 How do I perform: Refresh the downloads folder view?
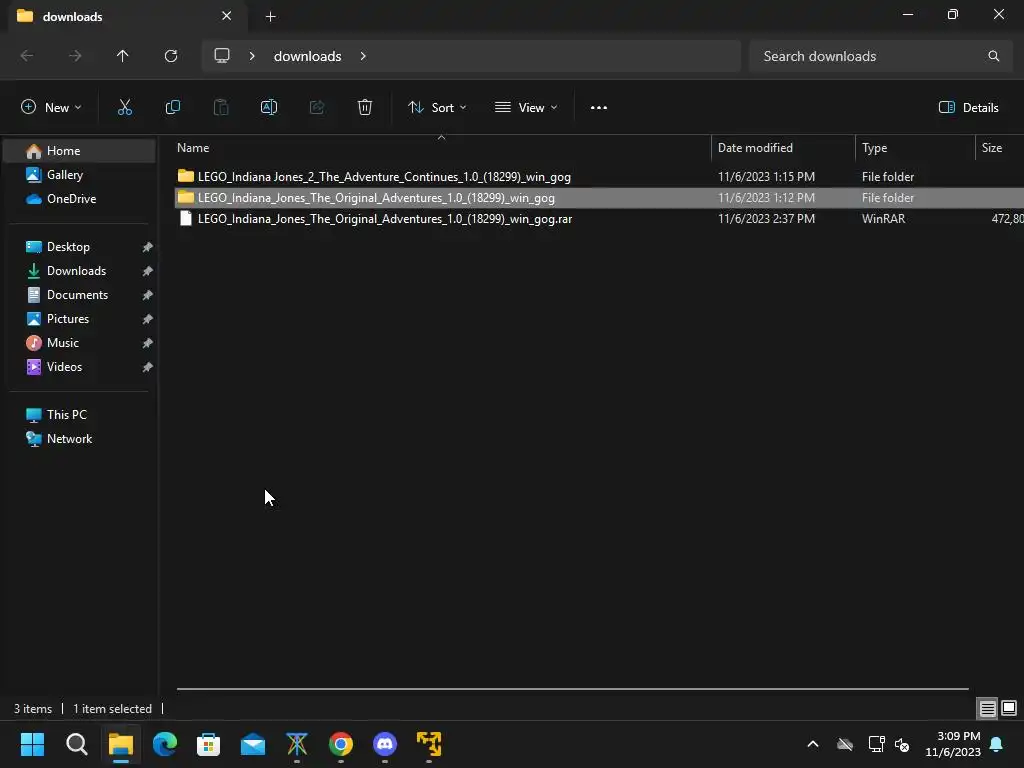pyautogui.click(x=171, y=56)
